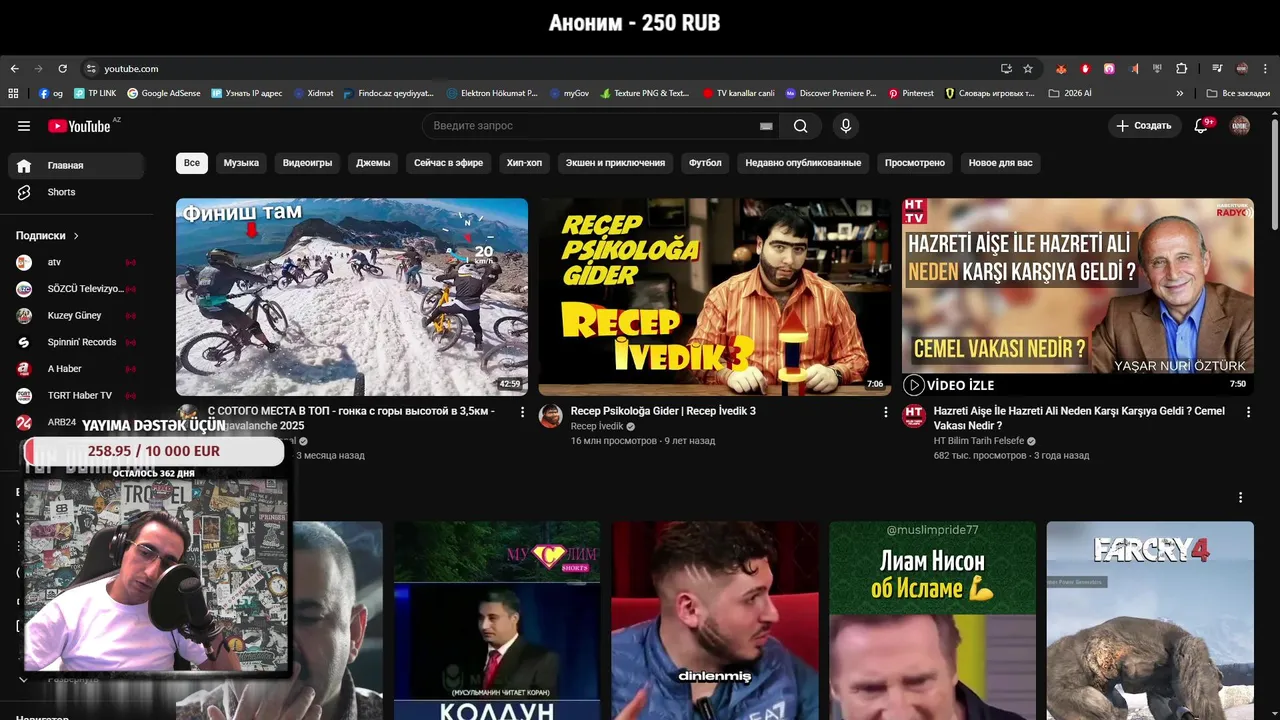This screenshot has width=1280, height=720.
Task: Reload the page
Action: click(x=62, y=69)
